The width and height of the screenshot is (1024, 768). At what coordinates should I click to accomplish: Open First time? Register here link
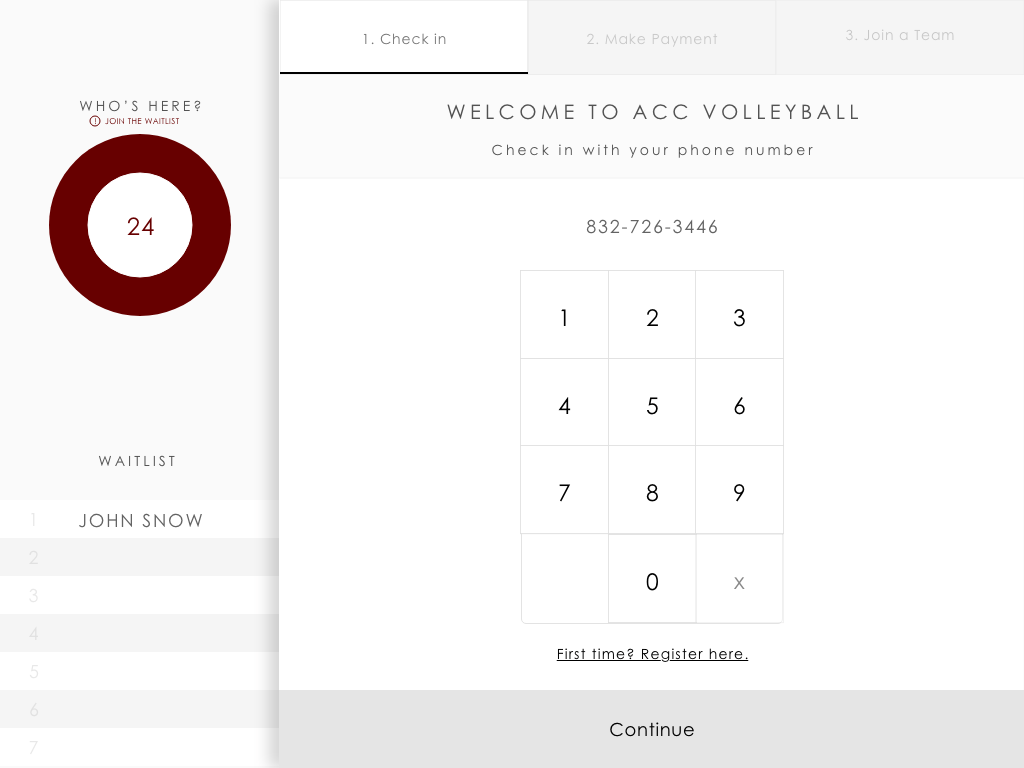[652, 654]
